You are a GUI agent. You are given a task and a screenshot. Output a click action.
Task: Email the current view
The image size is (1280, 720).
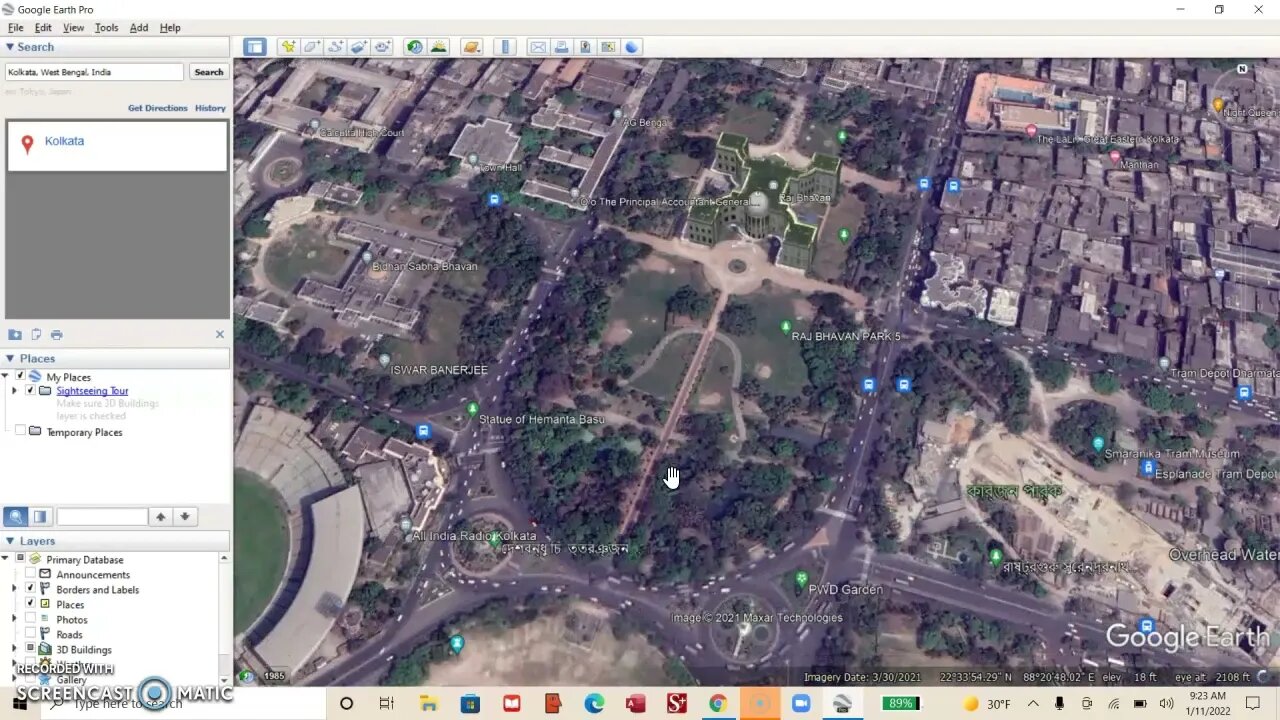(x=538, y=47)
